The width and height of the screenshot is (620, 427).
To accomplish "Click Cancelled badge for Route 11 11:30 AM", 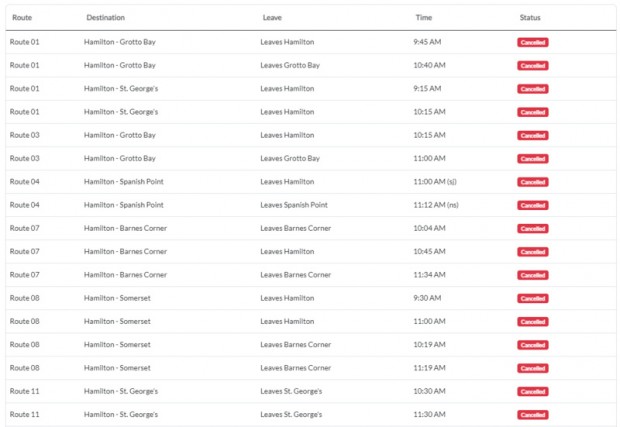I will tap(532, 414).
